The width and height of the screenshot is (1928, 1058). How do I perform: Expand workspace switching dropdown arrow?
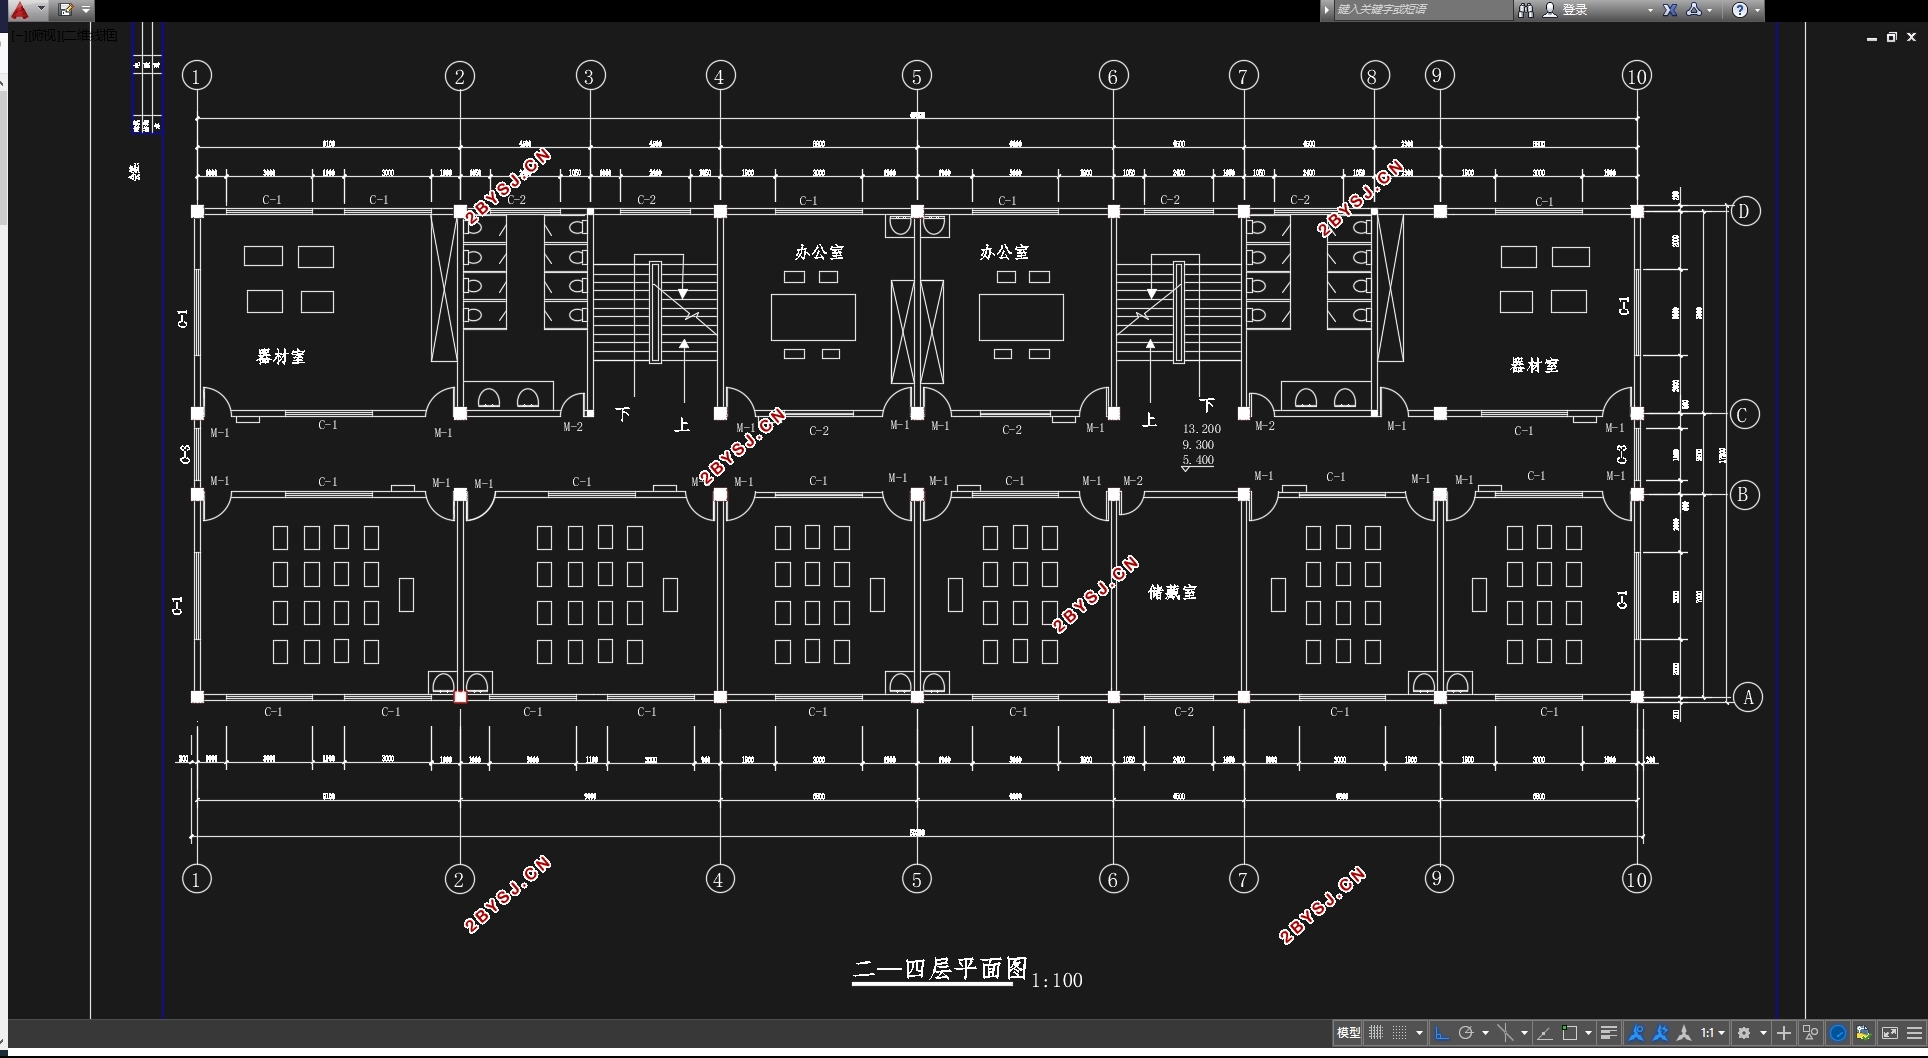tap(1763, 1033)
